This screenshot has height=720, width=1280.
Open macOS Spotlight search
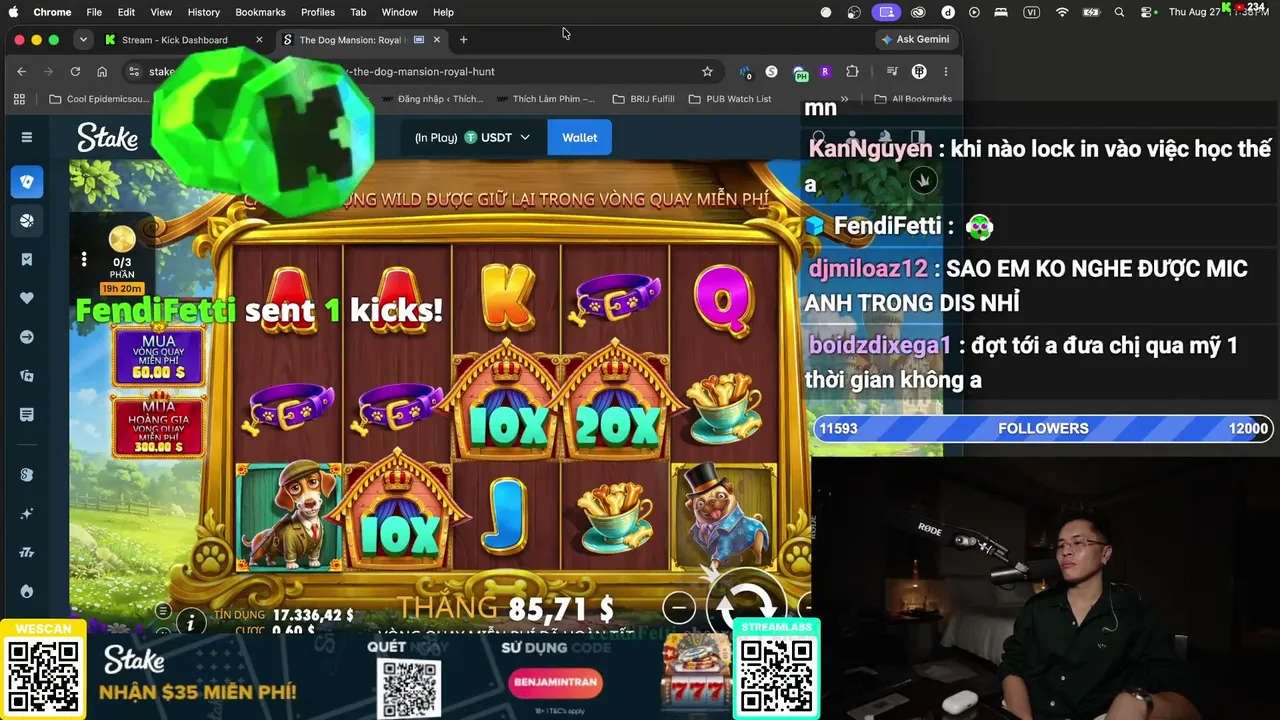[1119, 12]
